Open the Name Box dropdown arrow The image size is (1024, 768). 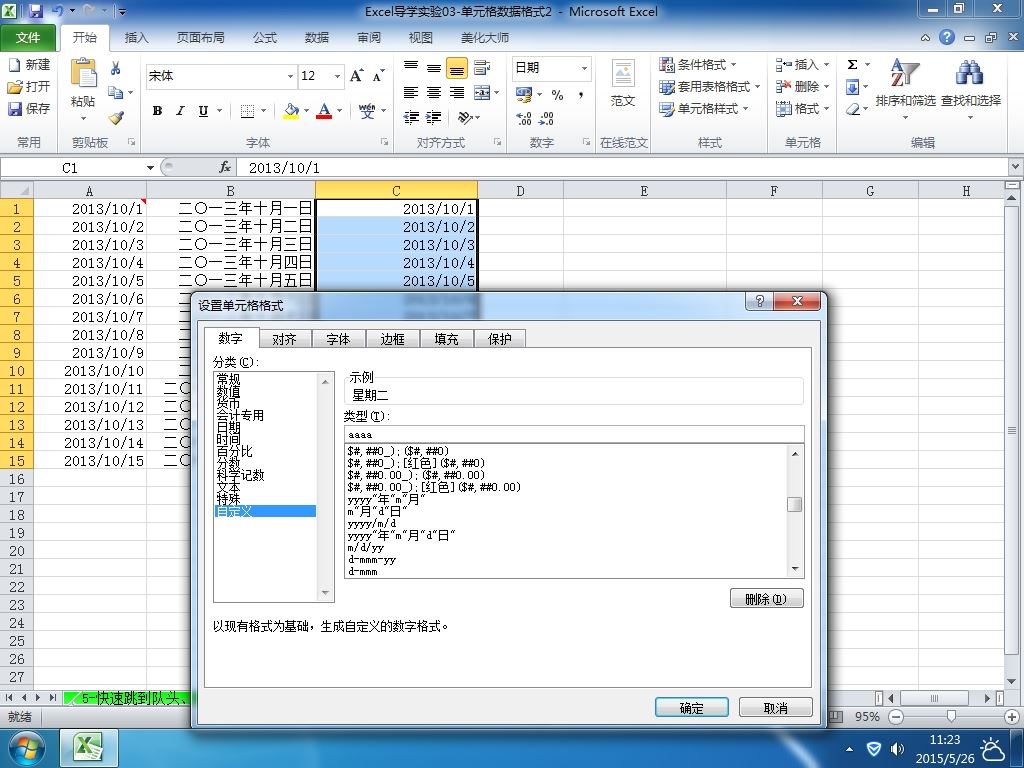pyautogui.click(x=150, y=168)
